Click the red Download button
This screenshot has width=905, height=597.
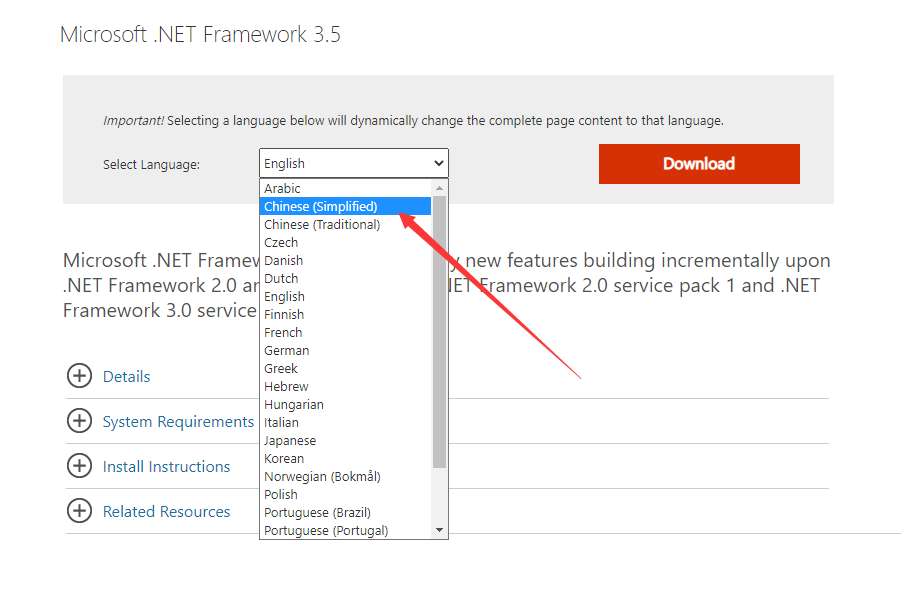coord(699,164)
